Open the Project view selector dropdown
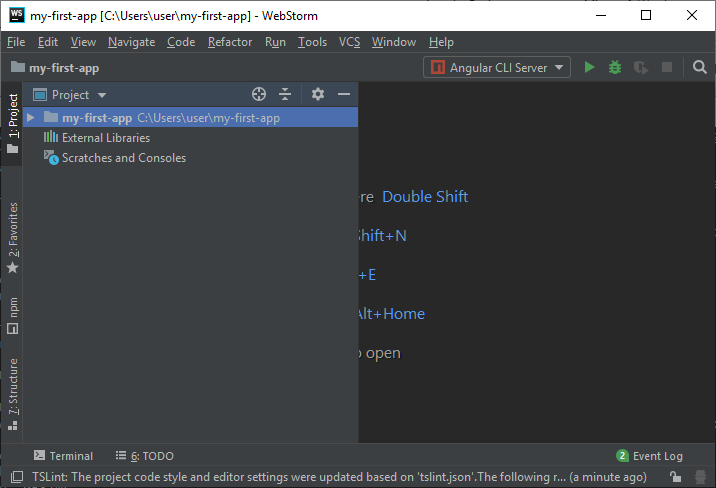 tap(70, 95)
